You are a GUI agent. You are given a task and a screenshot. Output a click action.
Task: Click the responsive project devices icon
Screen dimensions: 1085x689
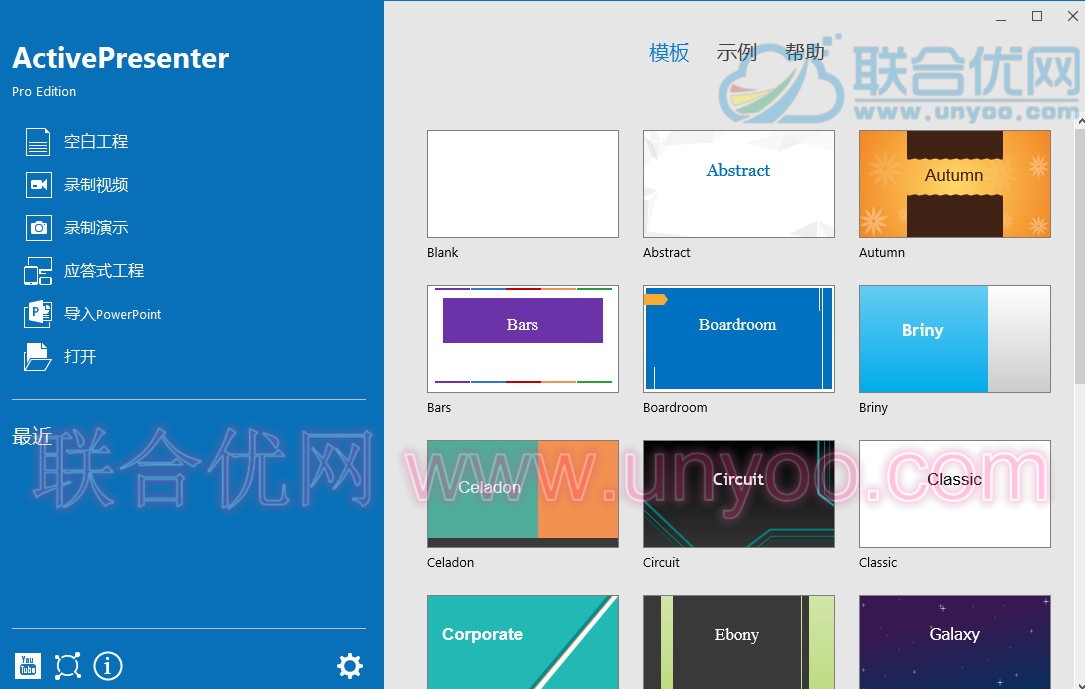[38, 271]
